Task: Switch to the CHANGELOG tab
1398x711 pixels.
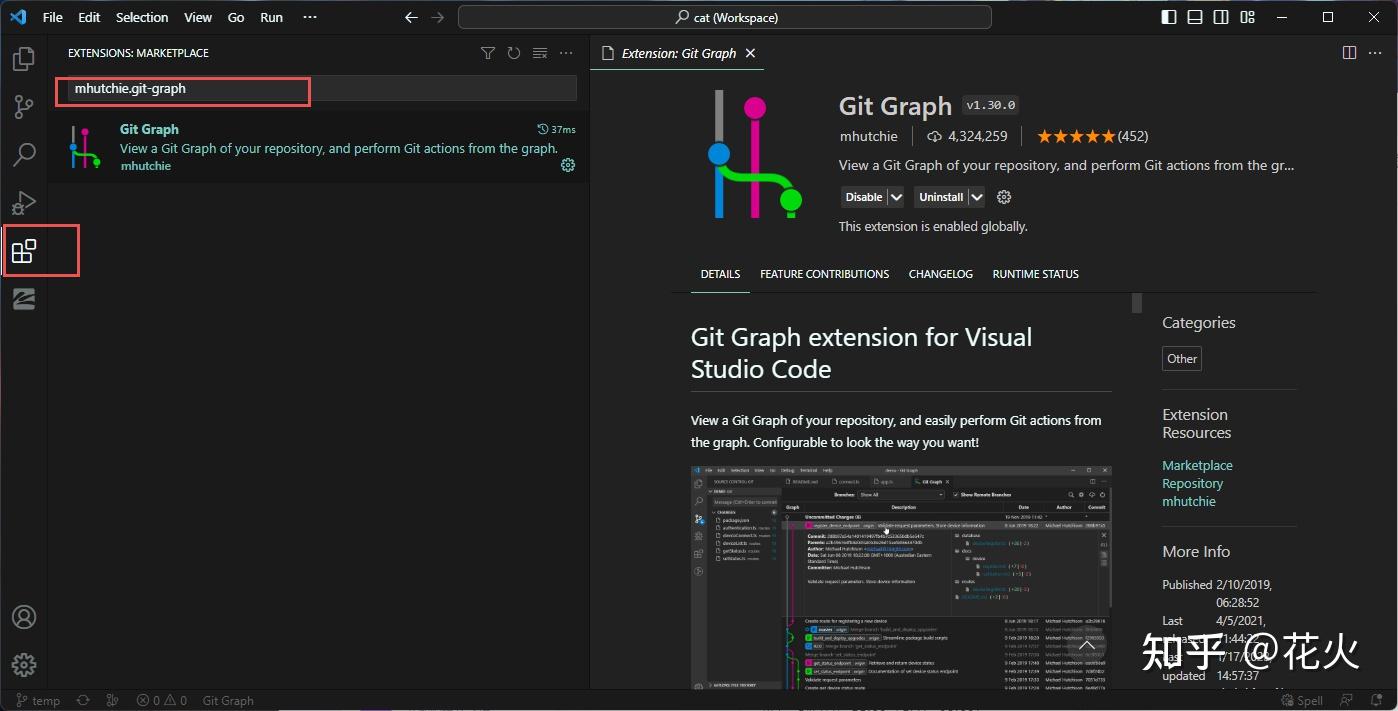Action: [940, 273]
